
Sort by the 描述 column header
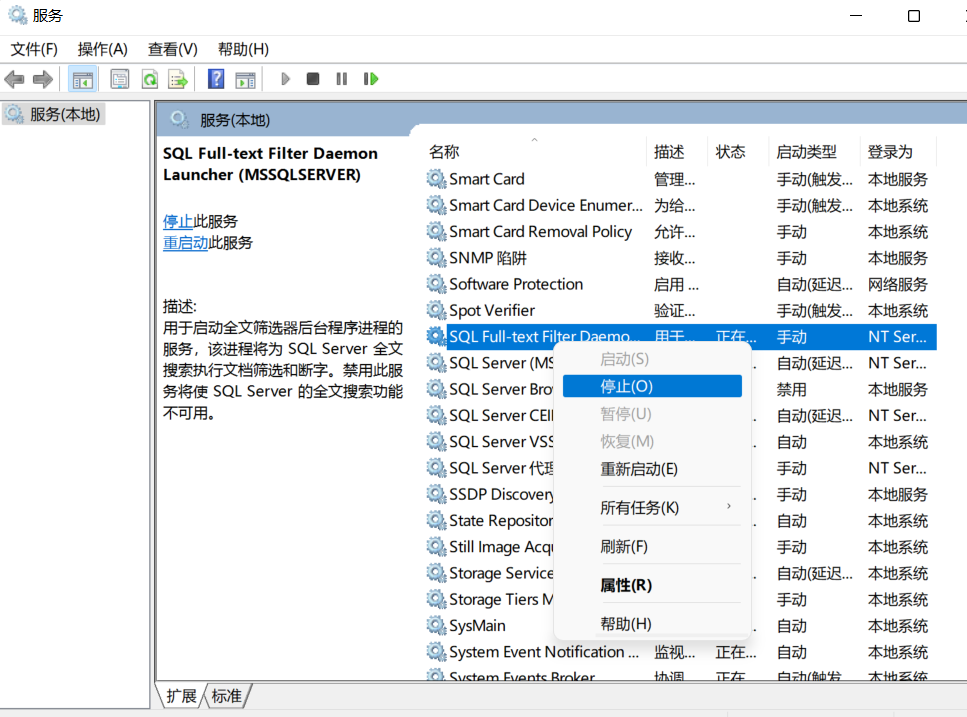click(669, 152)
